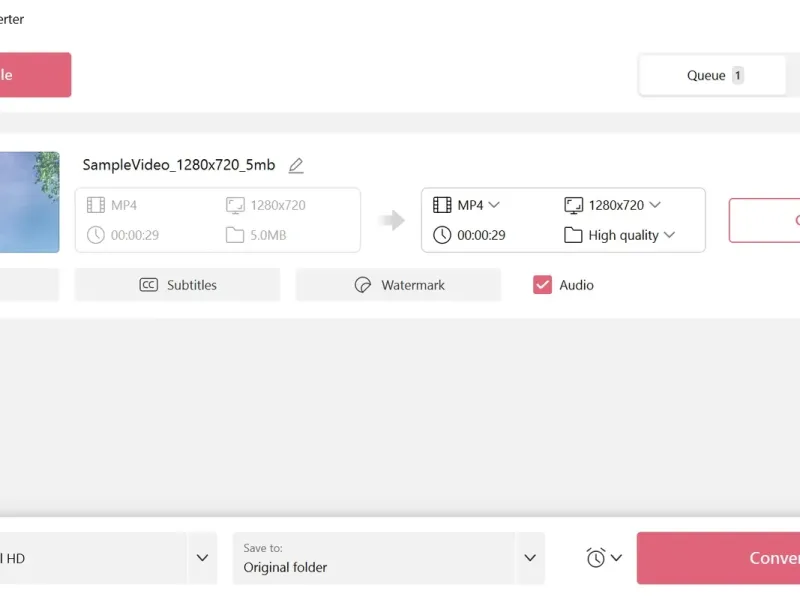
Task: Click the gray arrow between source and output
Action: [391, 220]
